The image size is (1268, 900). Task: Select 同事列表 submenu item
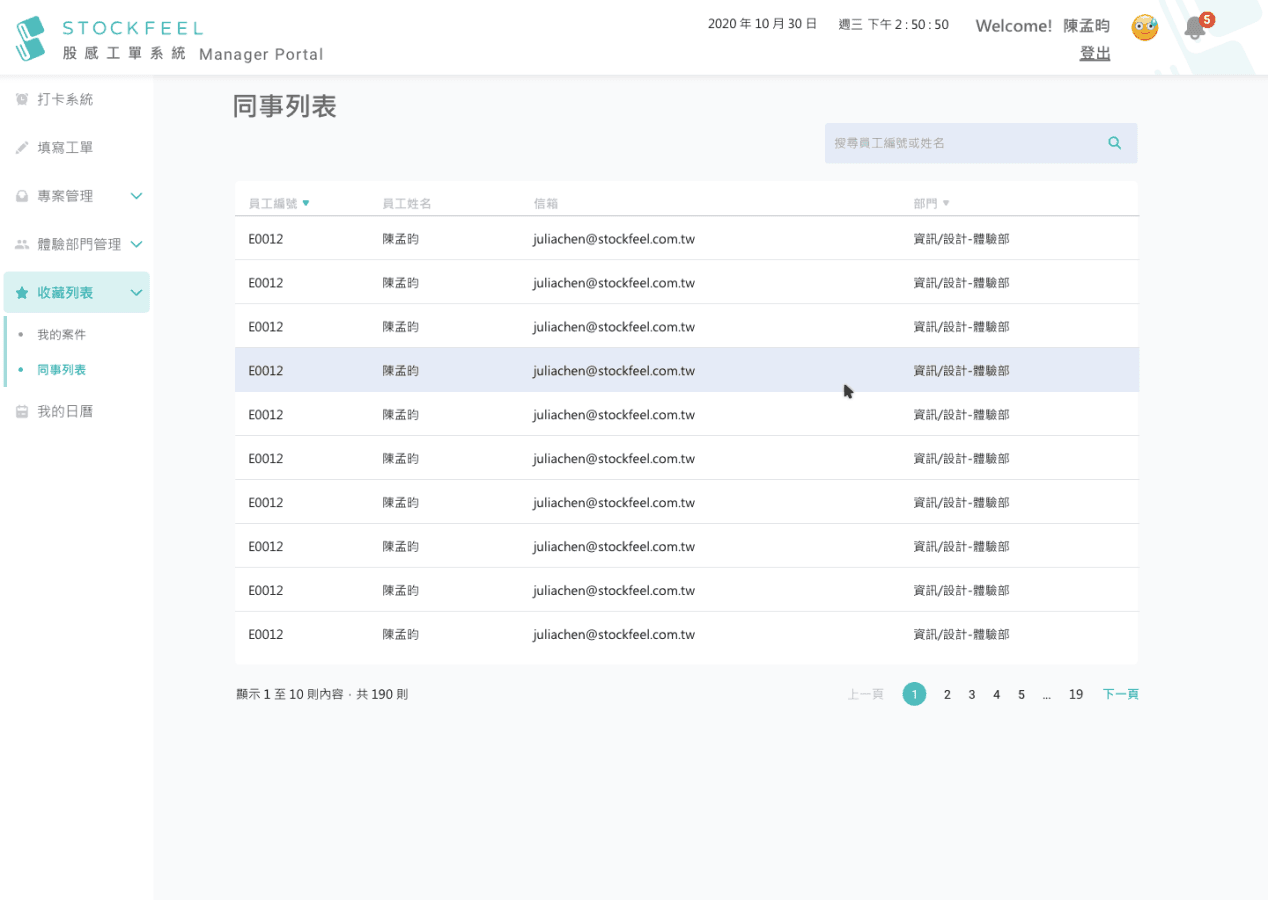62,370
